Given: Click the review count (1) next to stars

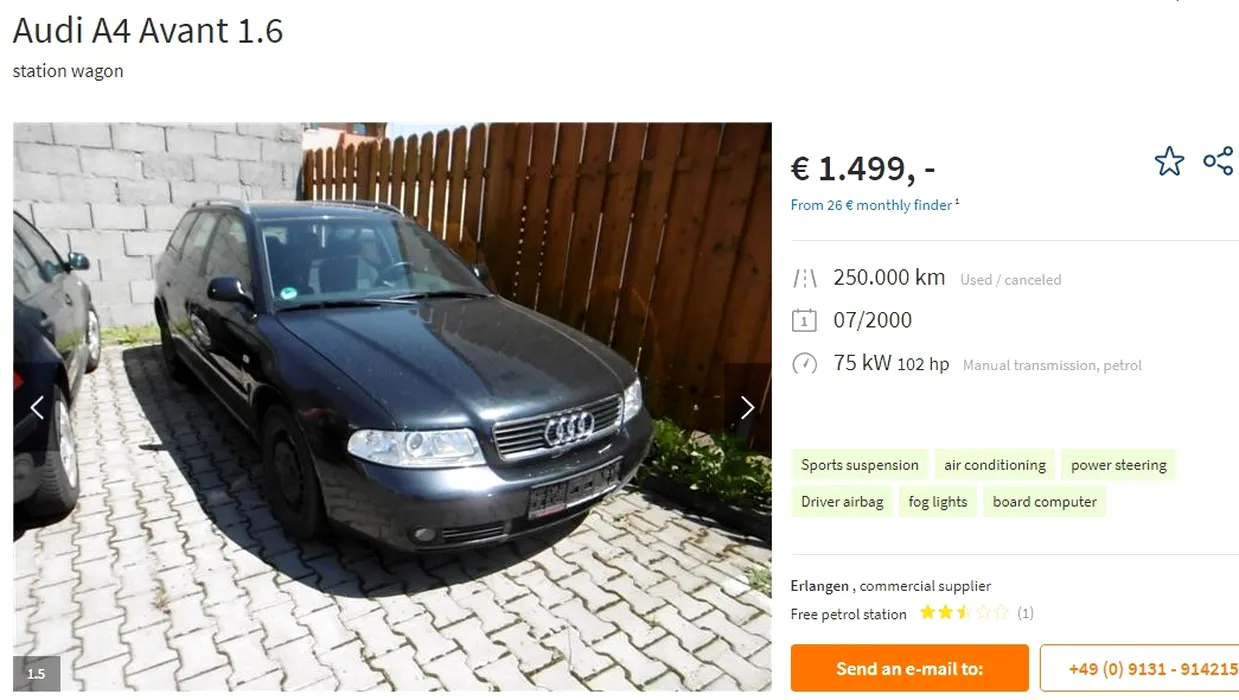Looking at the screenshot, I should click(1025, 613).
